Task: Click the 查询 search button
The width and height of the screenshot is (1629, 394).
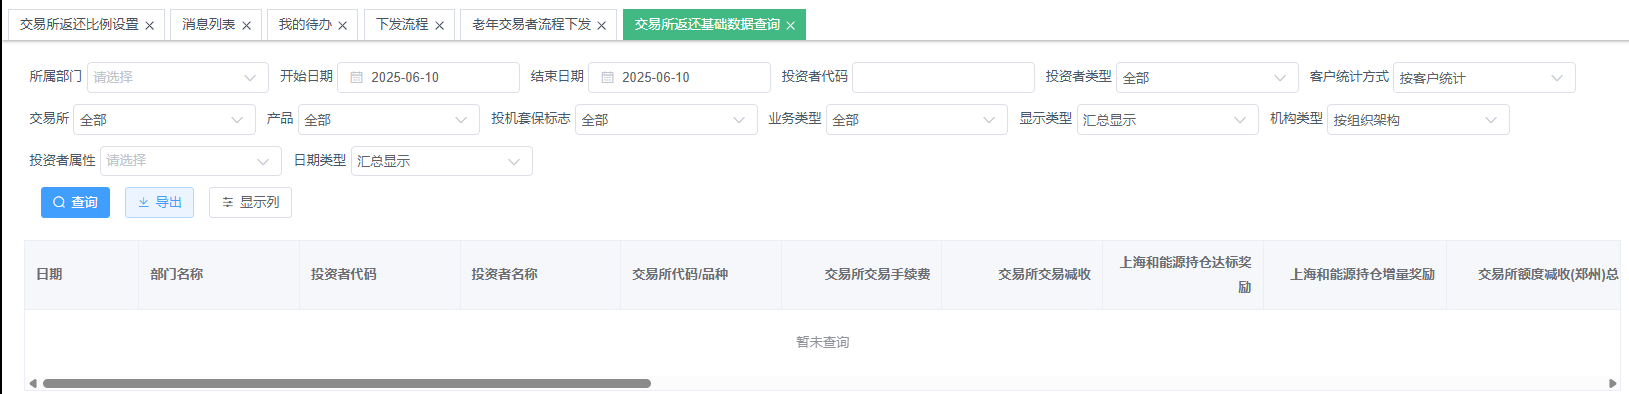Action: [x=75, y=202]
